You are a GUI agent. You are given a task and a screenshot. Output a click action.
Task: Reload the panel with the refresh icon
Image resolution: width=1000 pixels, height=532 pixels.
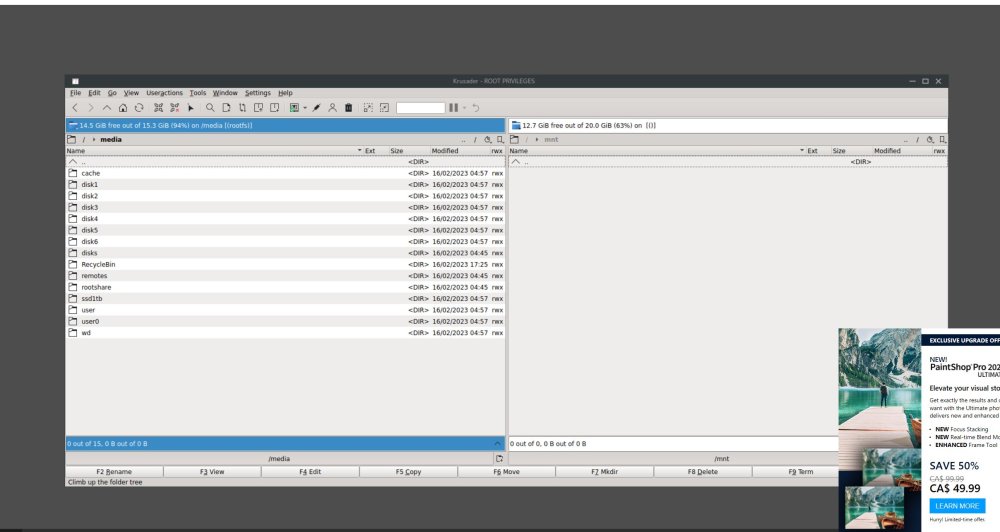click(139, 108)
